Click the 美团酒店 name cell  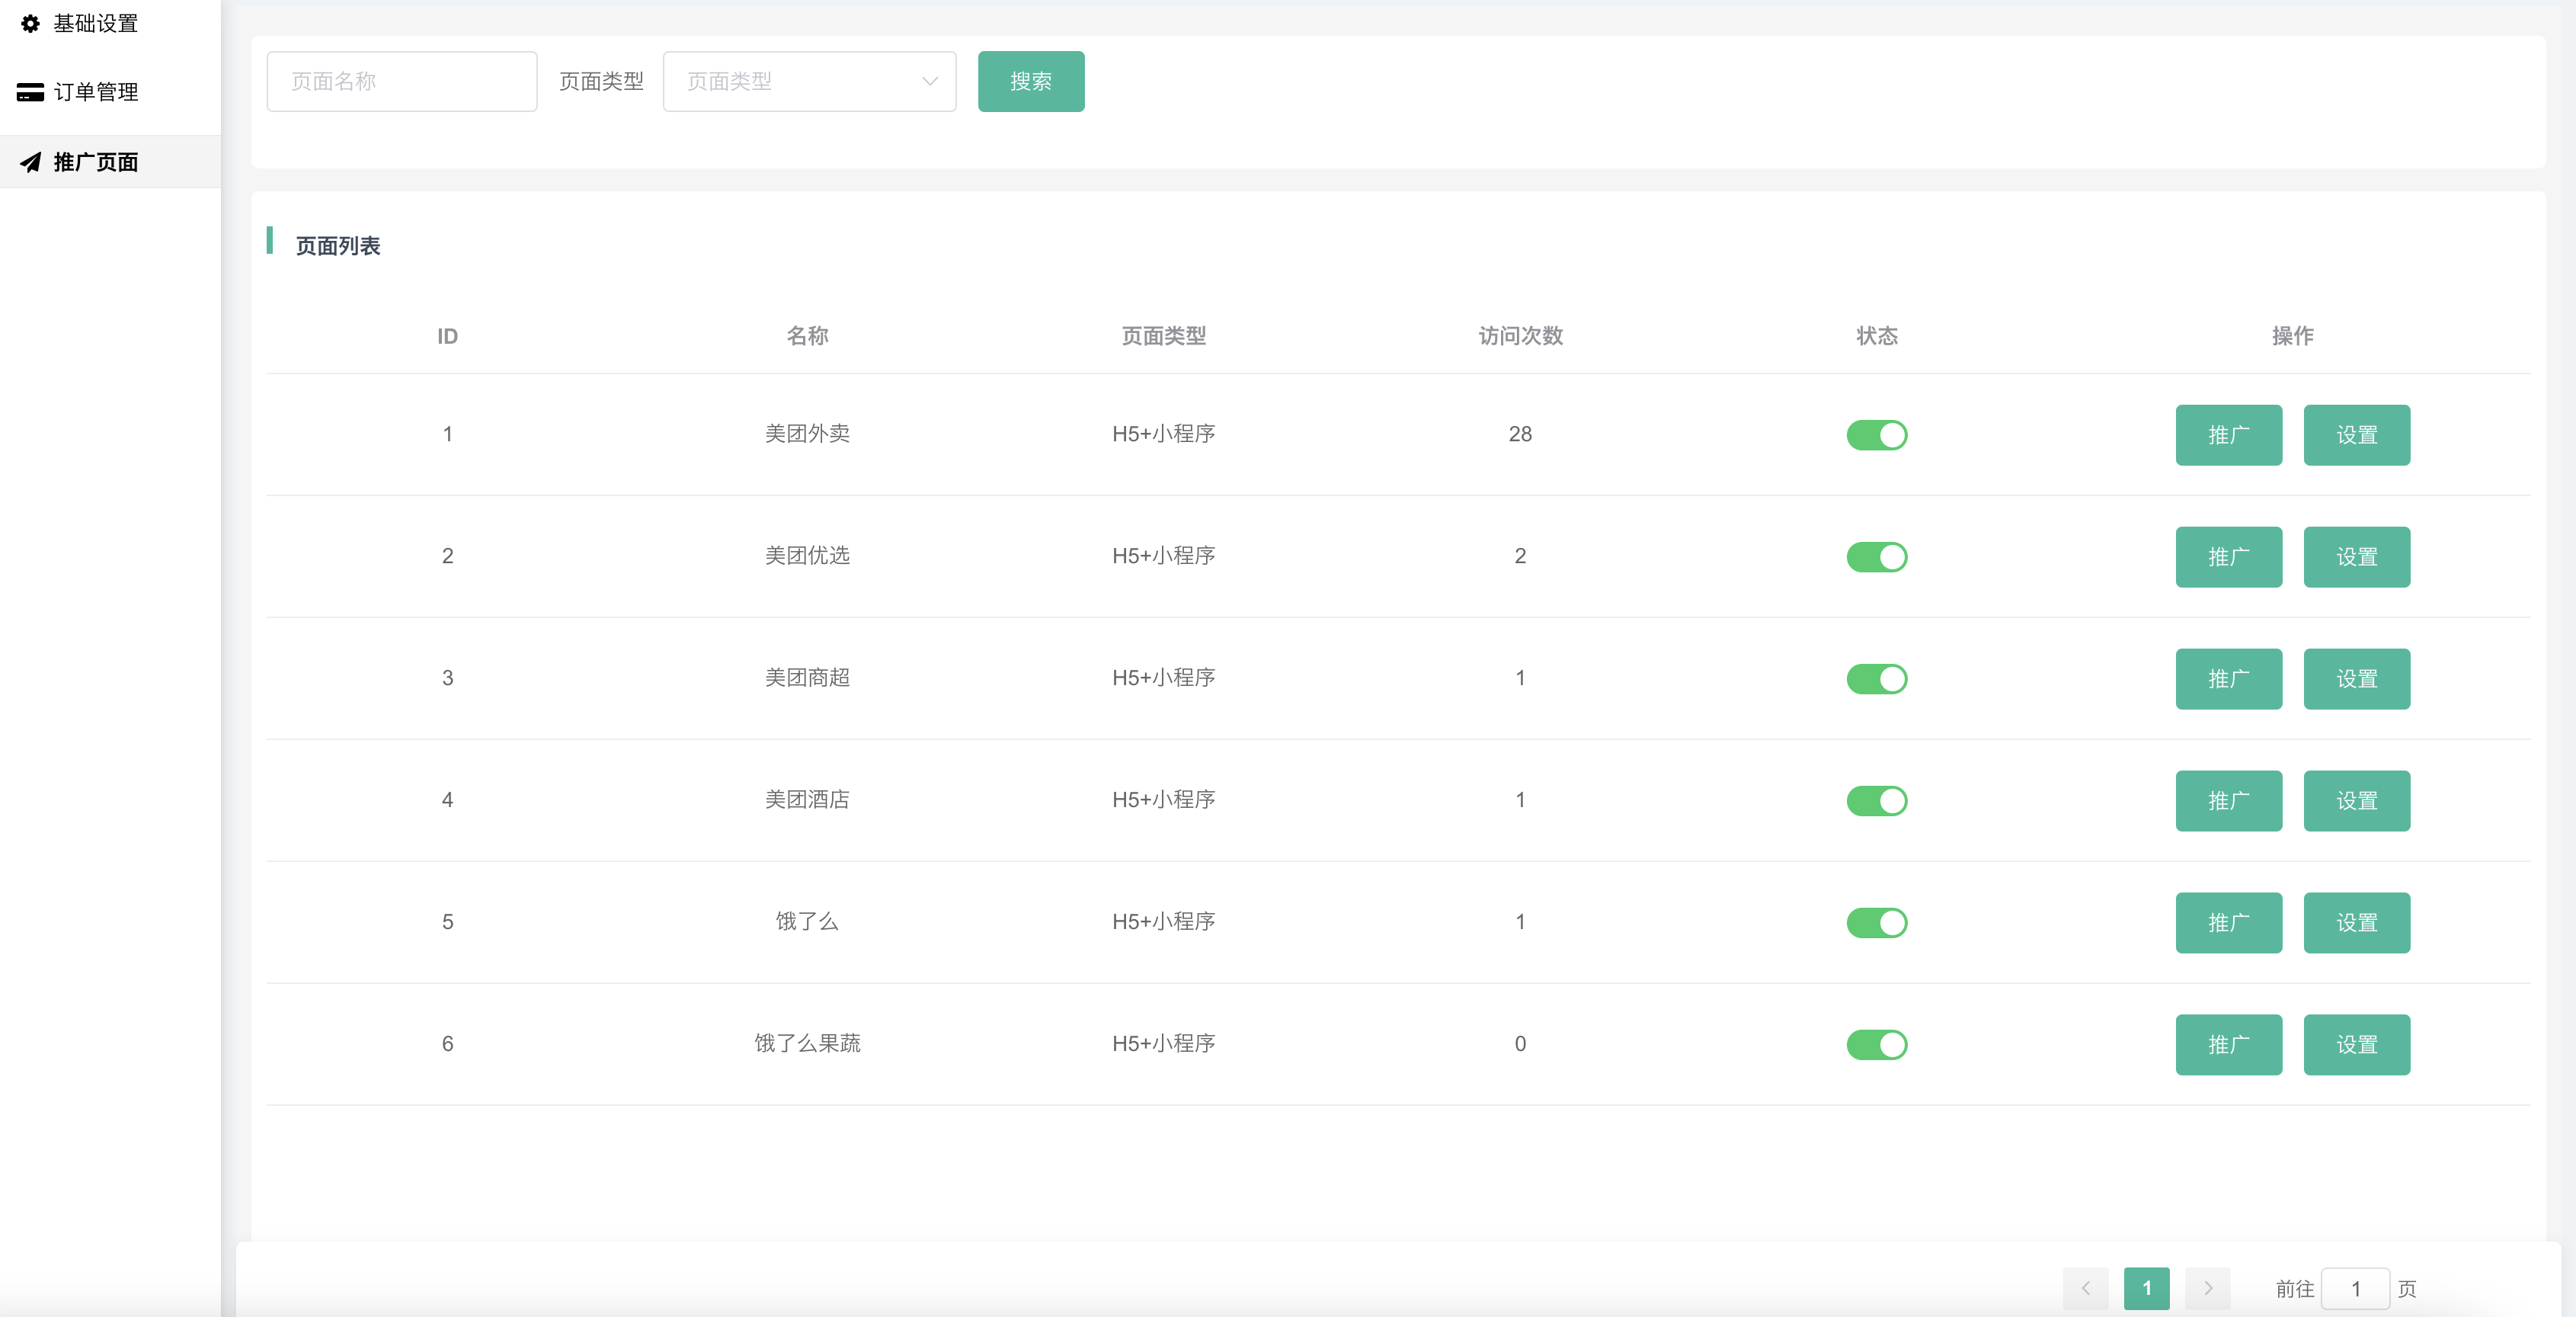coord(807,800)
